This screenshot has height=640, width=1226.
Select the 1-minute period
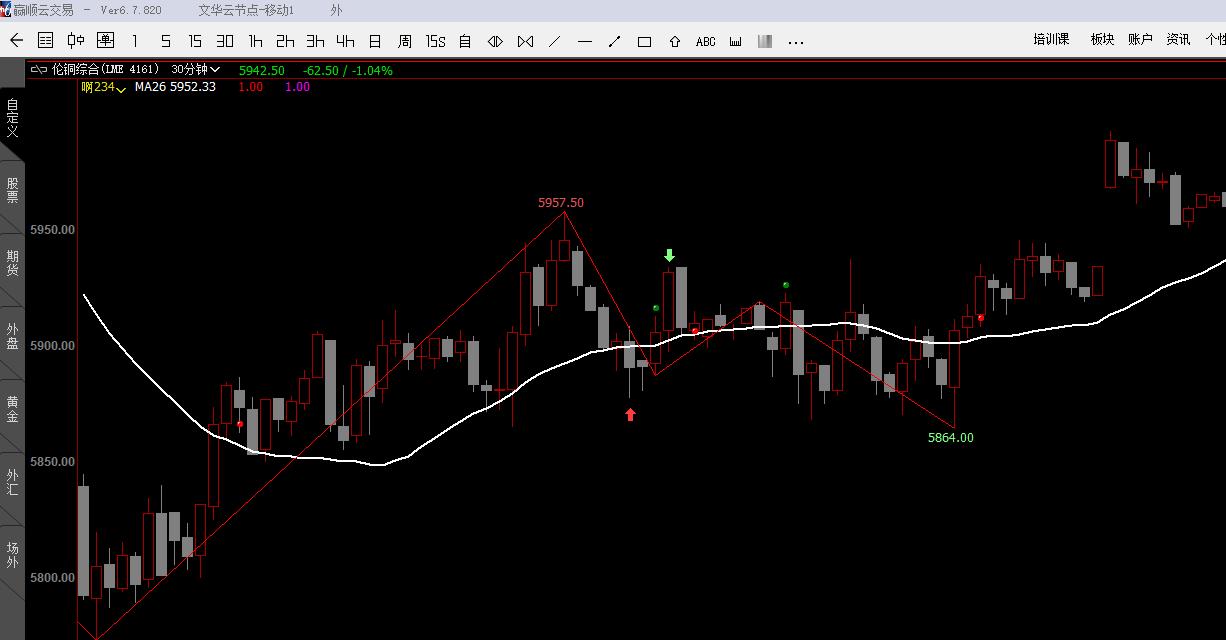(x=135, y=41)
